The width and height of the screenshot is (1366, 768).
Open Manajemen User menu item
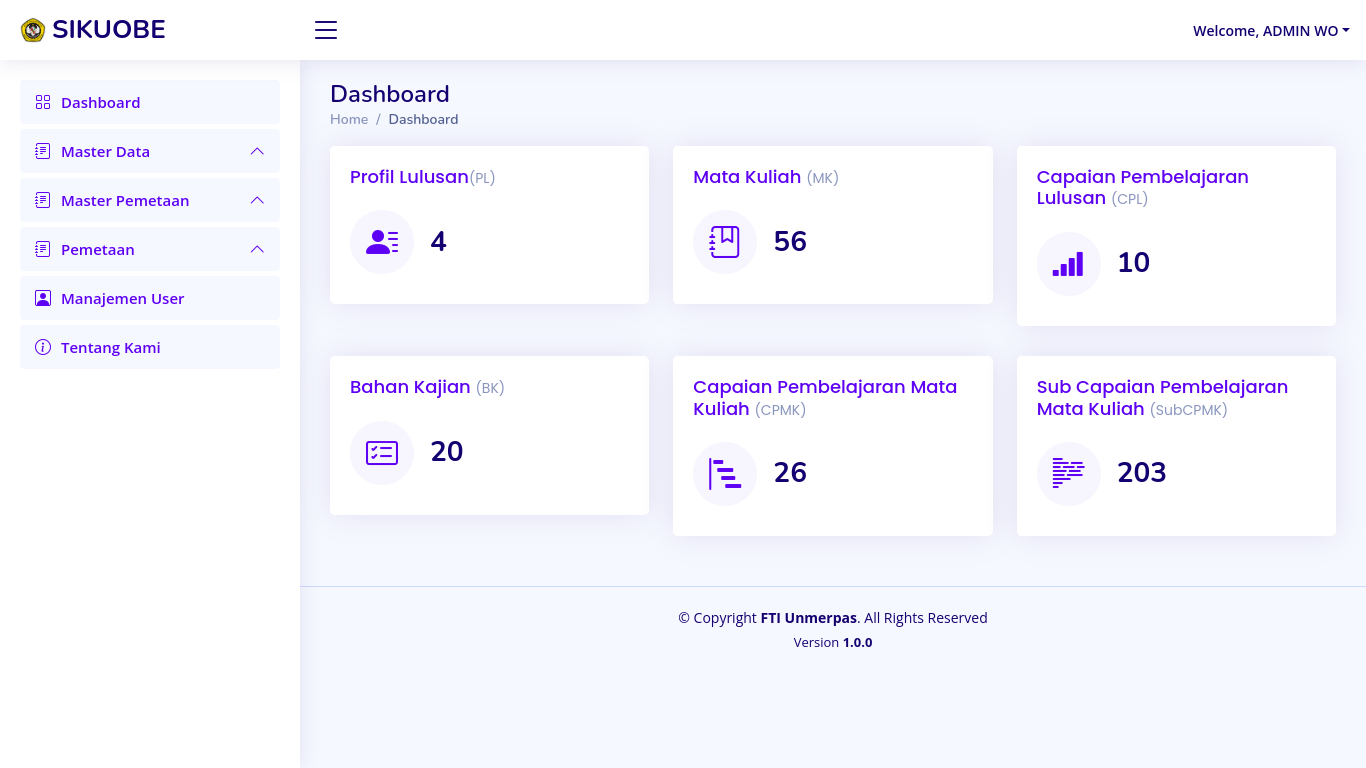122,298
